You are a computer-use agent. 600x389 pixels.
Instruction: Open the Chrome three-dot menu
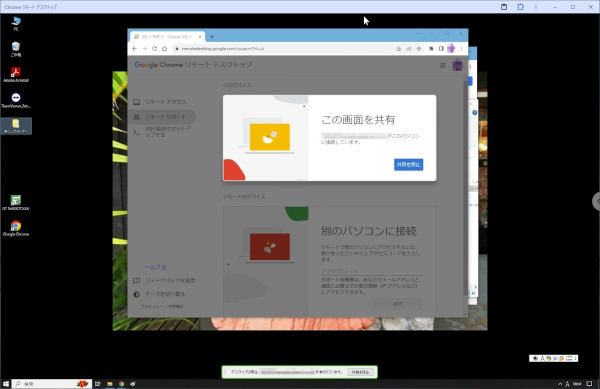point(461,49)
